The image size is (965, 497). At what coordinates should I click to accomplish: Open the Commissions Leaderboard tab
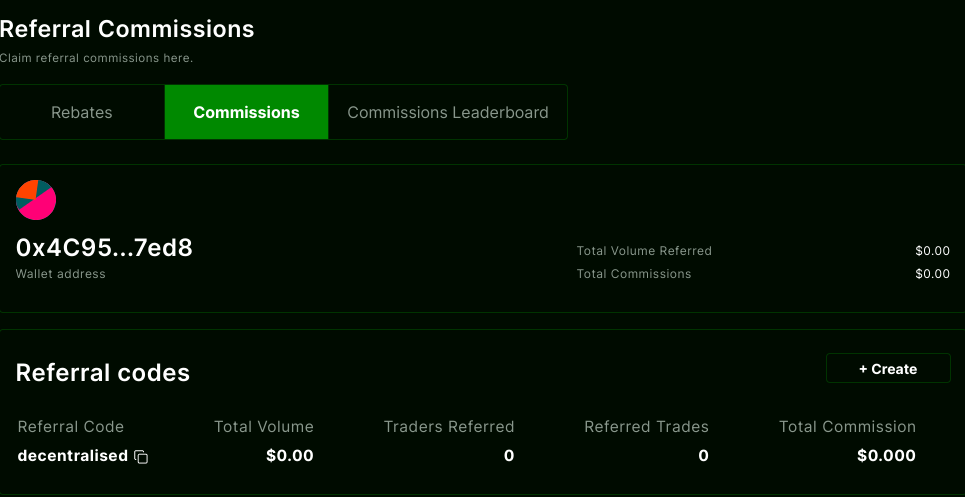[447, 113]
